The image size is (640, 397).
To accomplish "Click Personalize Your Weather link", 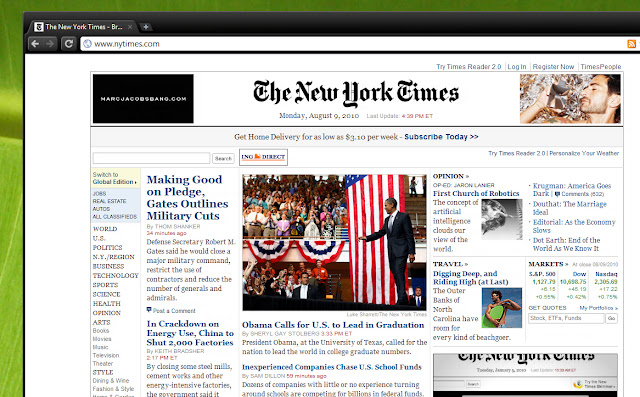I will [584, 153].
